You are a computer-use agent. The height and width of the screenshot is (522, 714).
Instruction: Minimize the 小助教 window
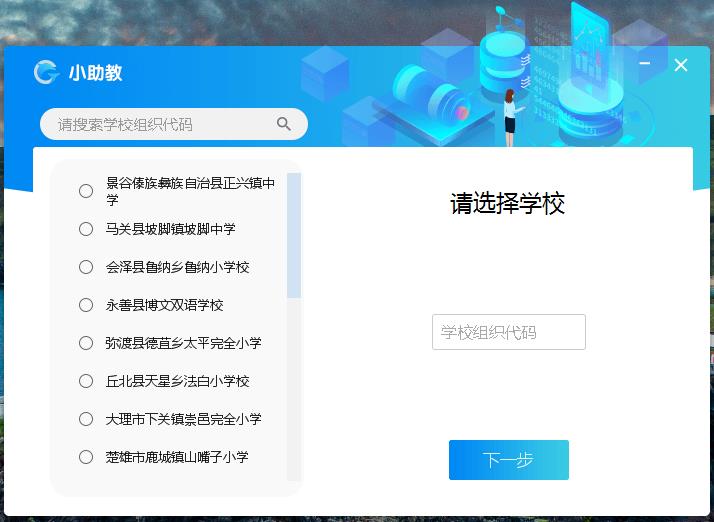click(x=644, y=63)
